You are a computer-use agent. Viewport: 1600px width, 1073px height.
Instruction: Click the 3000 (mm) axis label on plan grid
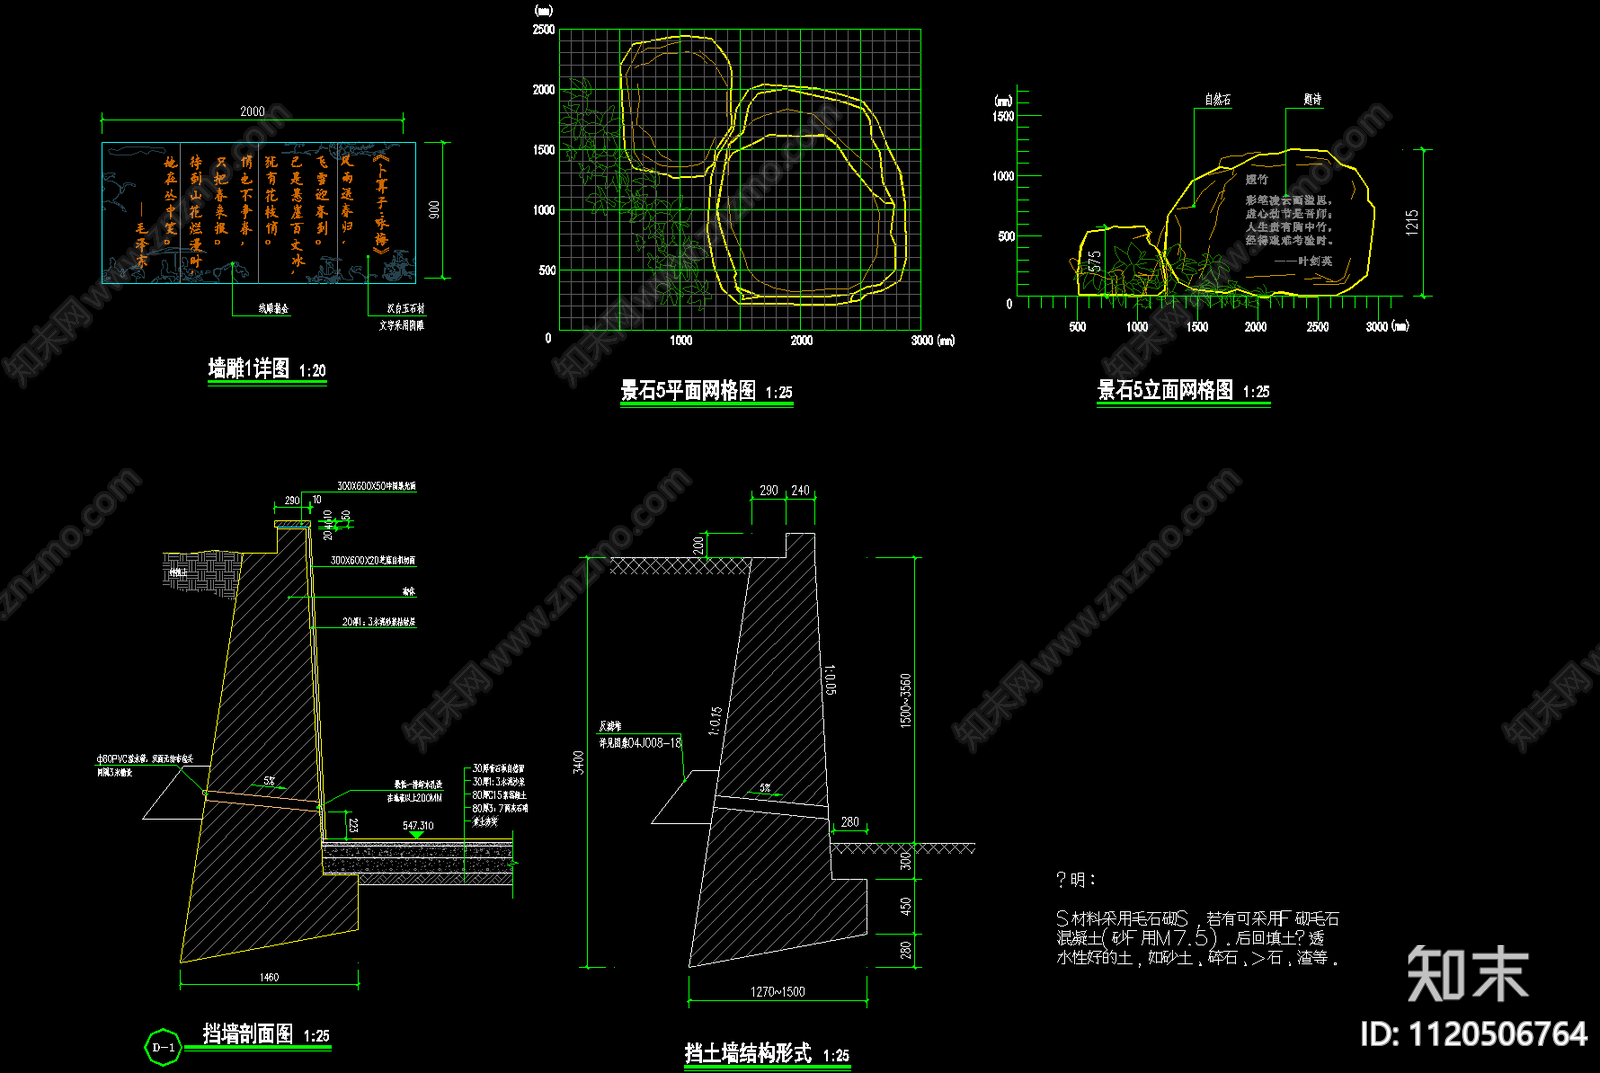(x=932, y=341)
